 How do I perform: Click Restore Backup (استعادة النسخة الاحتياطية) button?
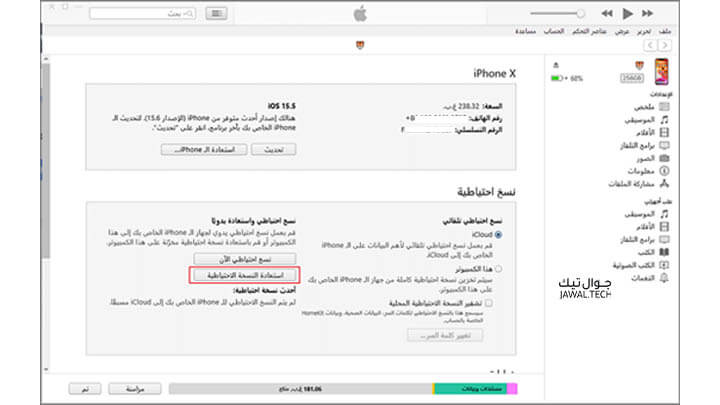245,276
